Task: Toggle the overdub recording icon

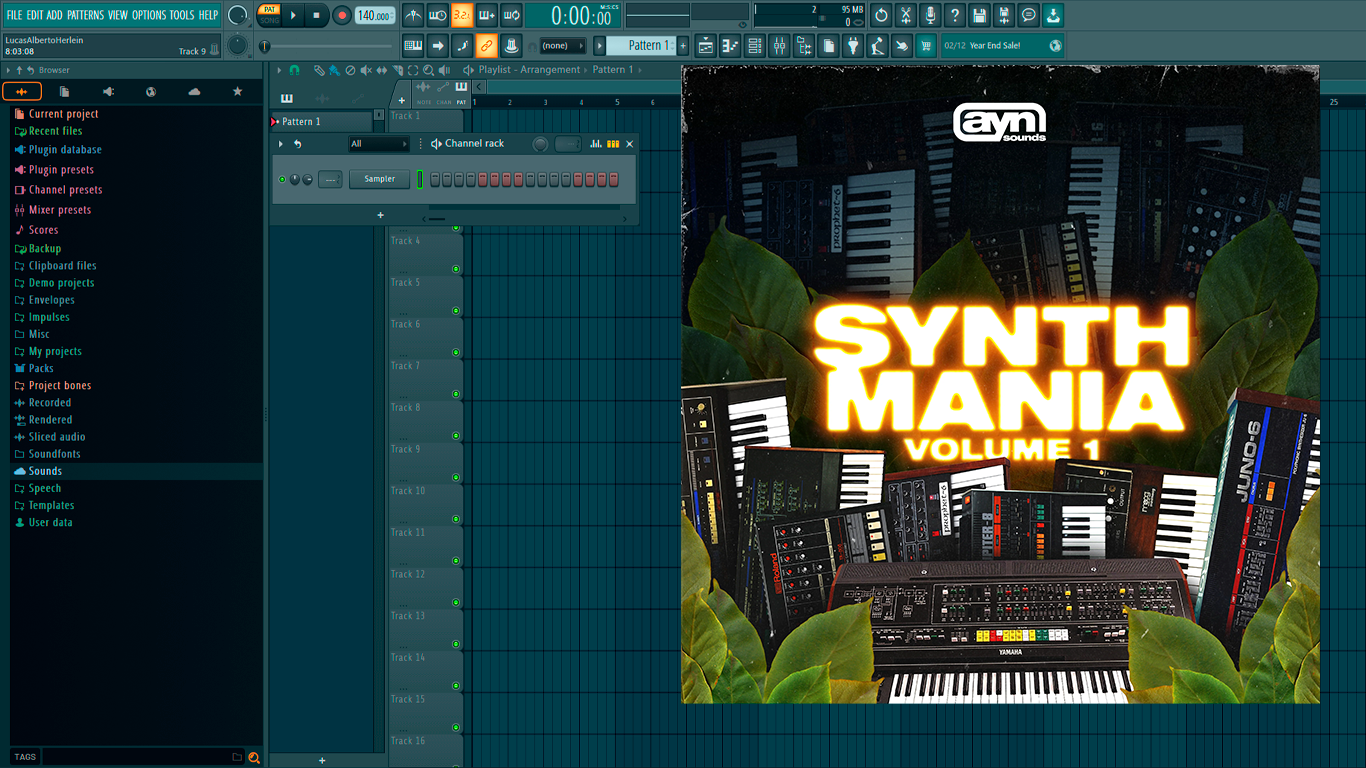Action: (x=487, y=15)
